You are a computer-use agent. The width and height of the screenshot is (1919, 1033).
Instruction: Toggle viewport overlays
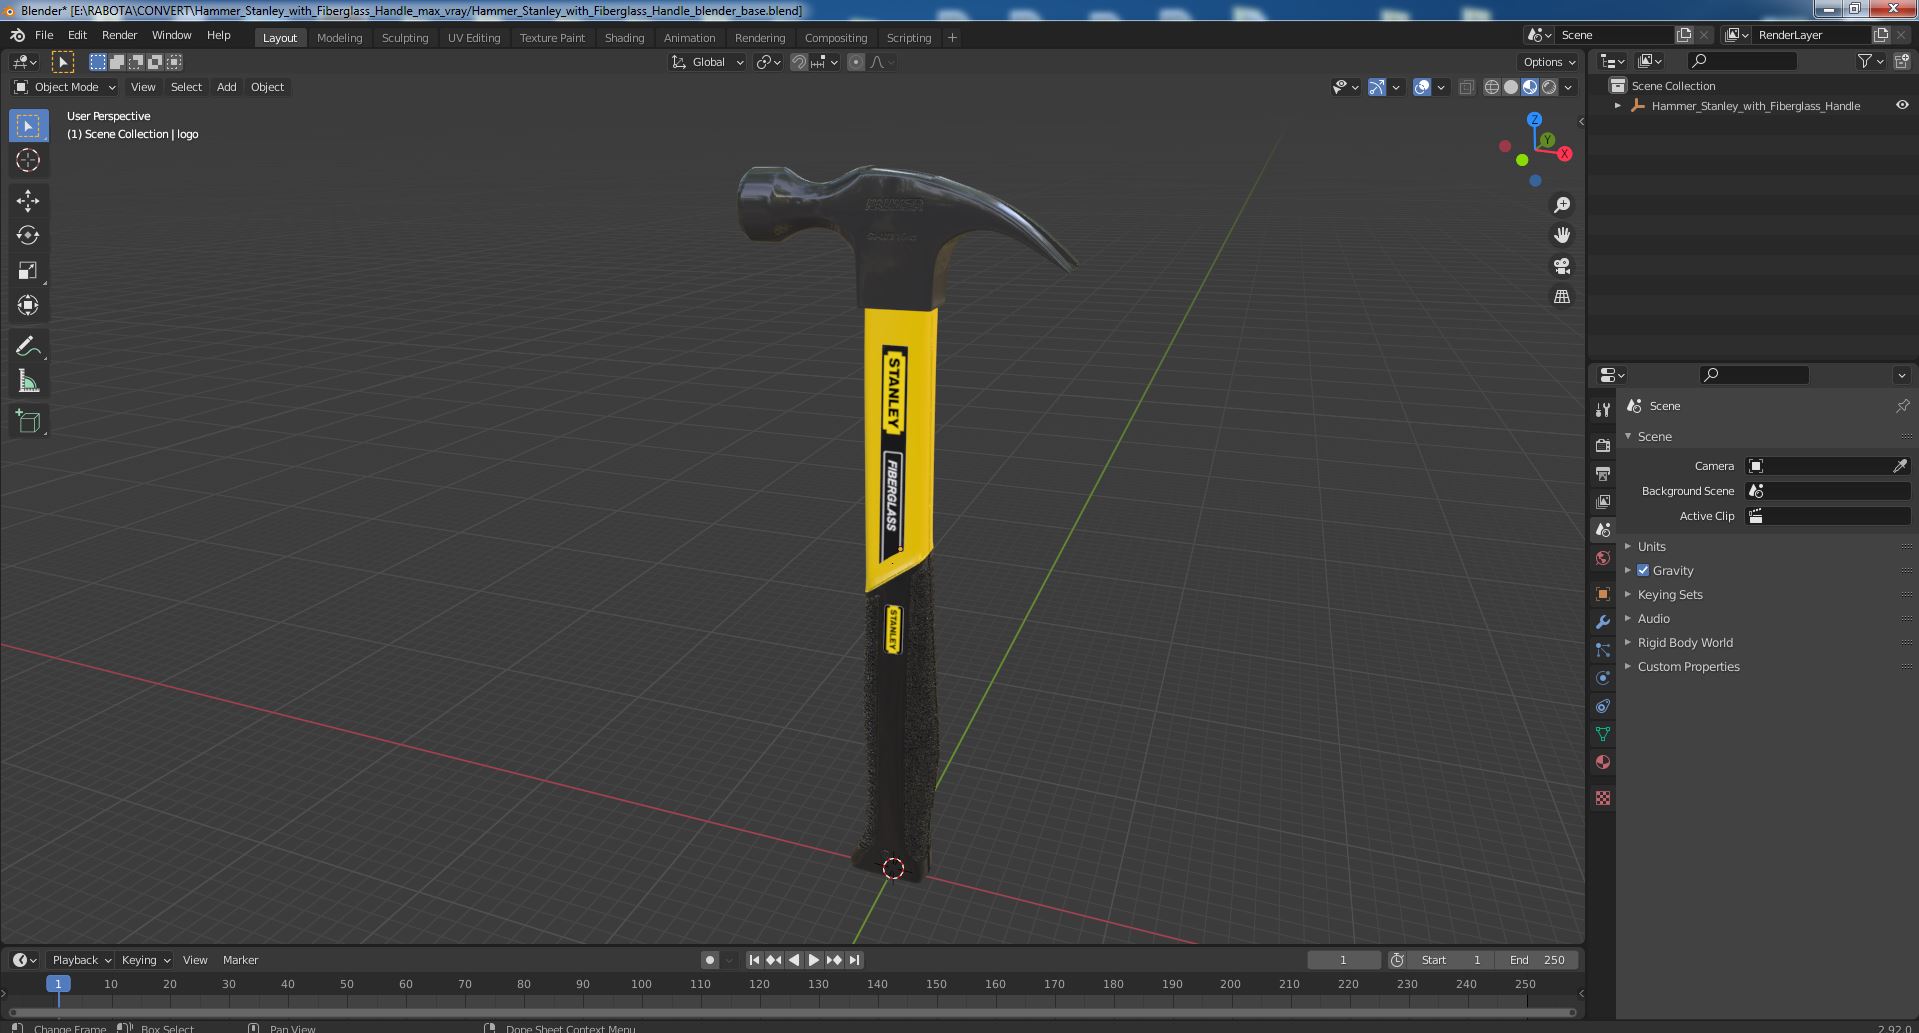tap(1422, 88)
